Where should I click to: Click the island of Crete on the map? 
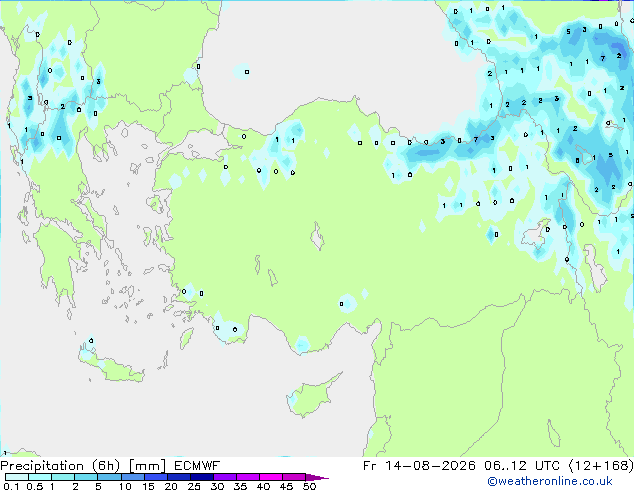110,363
